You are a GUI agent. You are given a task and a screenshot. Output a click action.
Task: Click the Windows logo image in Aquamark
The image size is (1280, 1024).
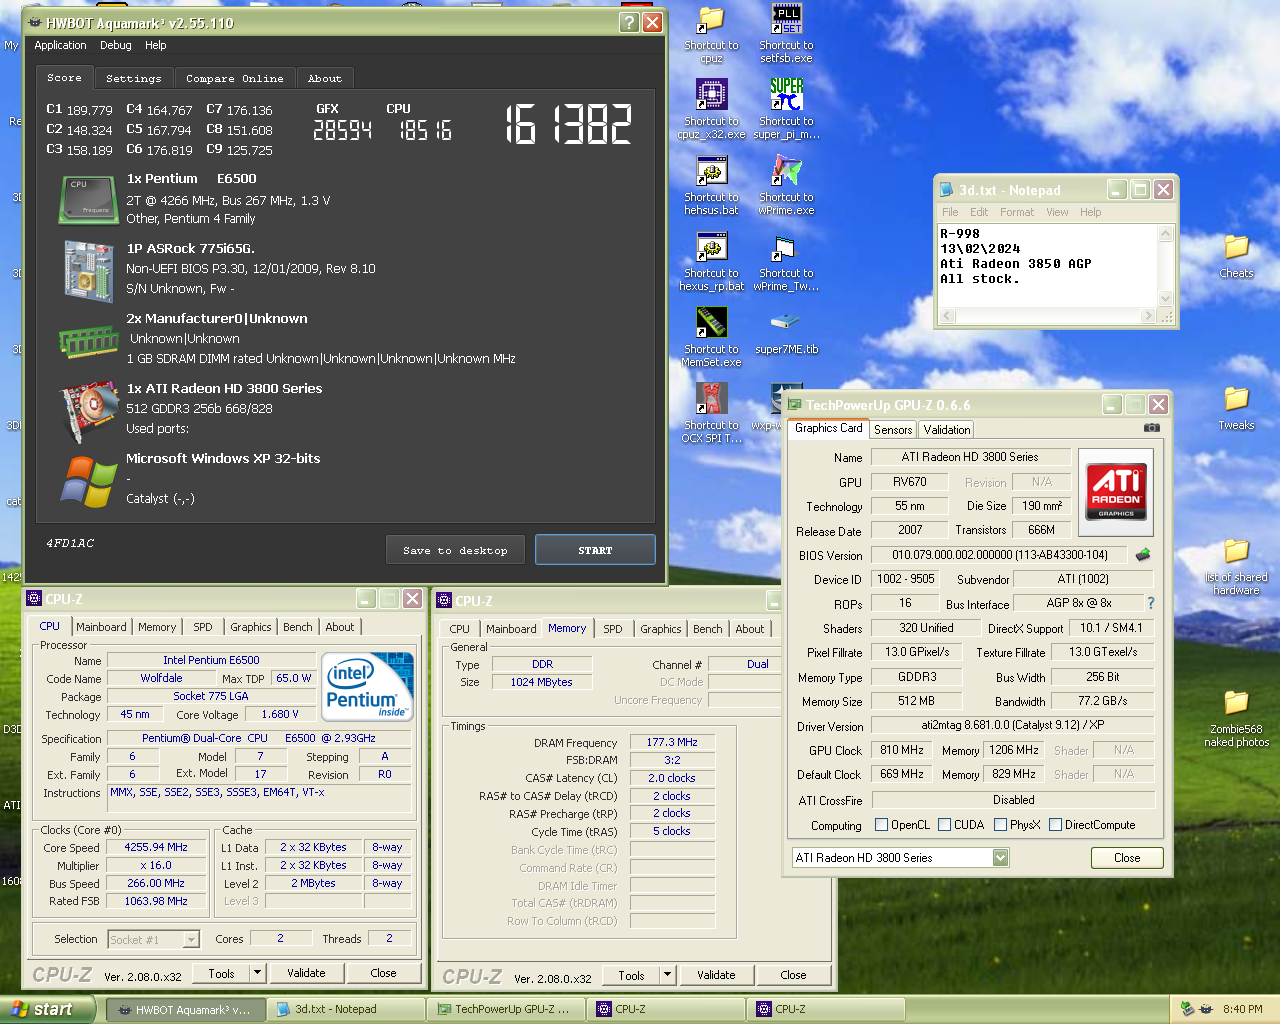[x=89, y=482]
